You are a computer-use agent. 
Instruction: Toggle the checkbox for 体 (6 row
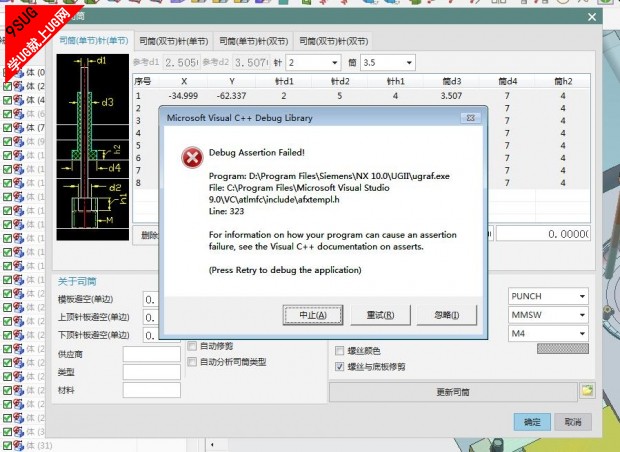[x=7, y=114]
